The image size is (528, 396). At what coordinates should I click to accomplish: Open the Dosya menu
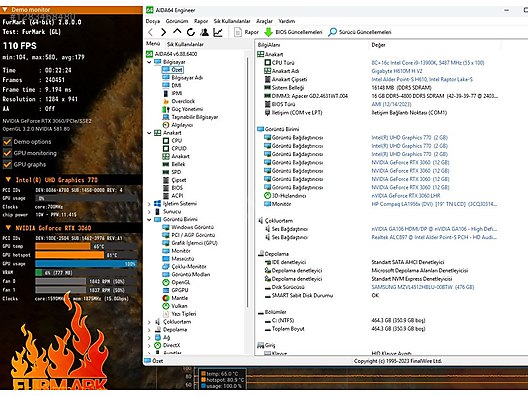click(153, 21)
